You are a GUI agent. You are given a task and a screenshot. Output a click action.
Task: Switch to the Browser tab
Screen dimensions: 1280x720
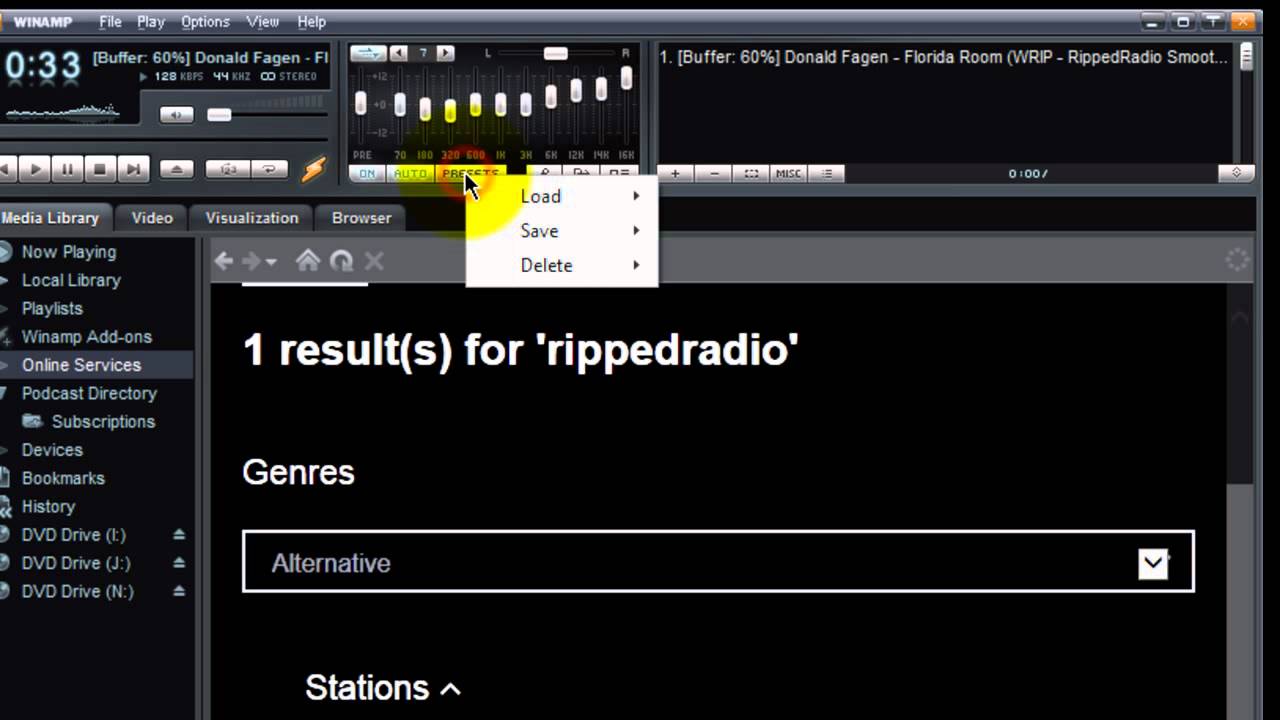tap(362, 218)
